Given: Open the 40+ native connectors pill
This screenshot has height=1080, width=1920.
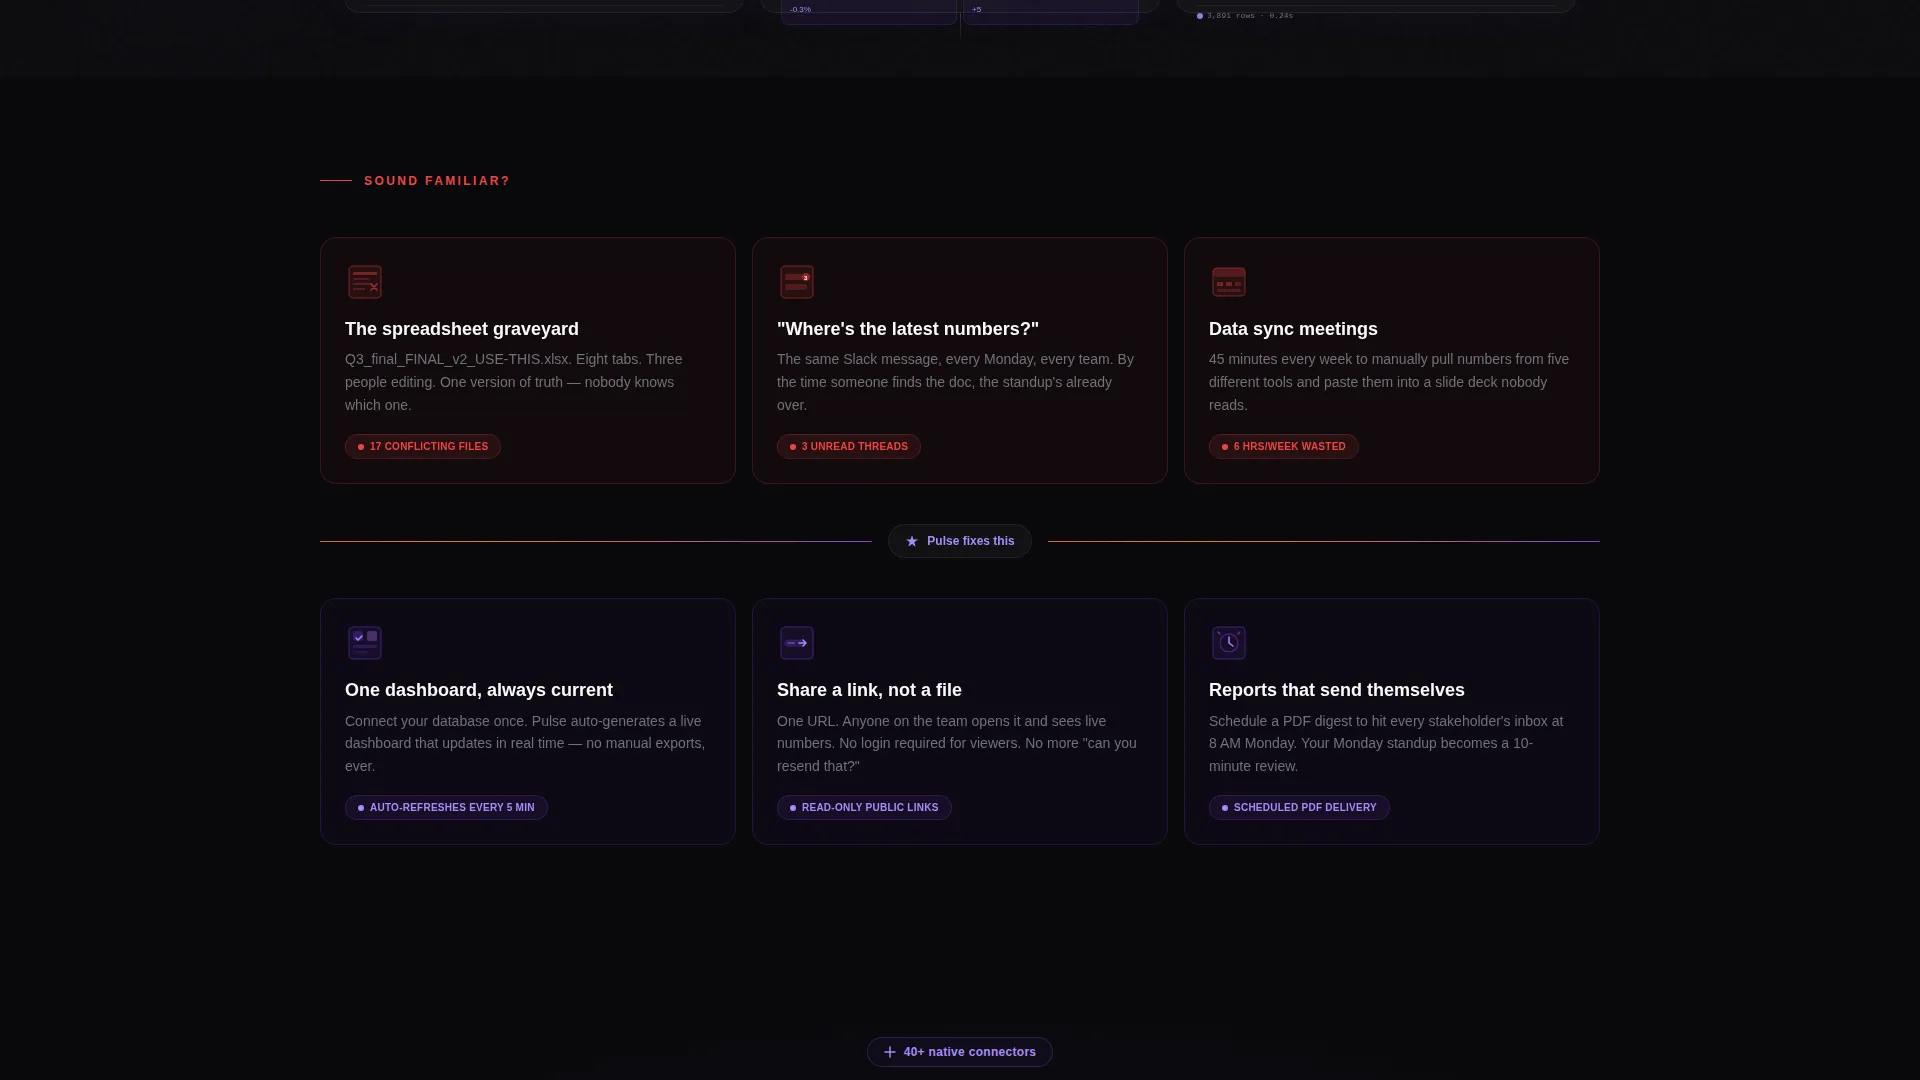Looking at the screenshot, I should pyautogui.click(x=960, y=1052).
